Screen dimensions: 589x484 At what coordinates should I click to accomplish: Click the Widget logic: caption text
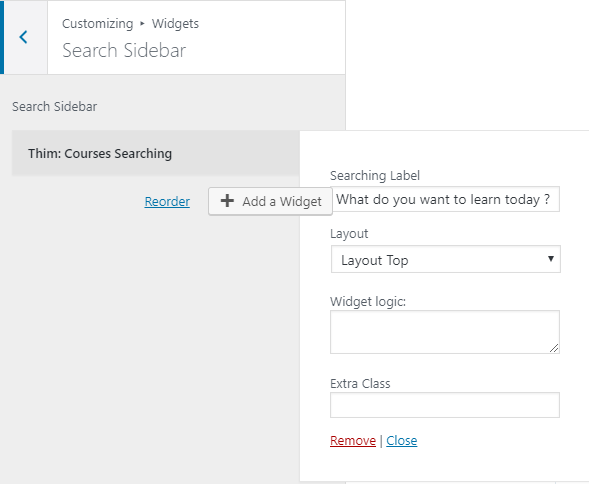368,301
